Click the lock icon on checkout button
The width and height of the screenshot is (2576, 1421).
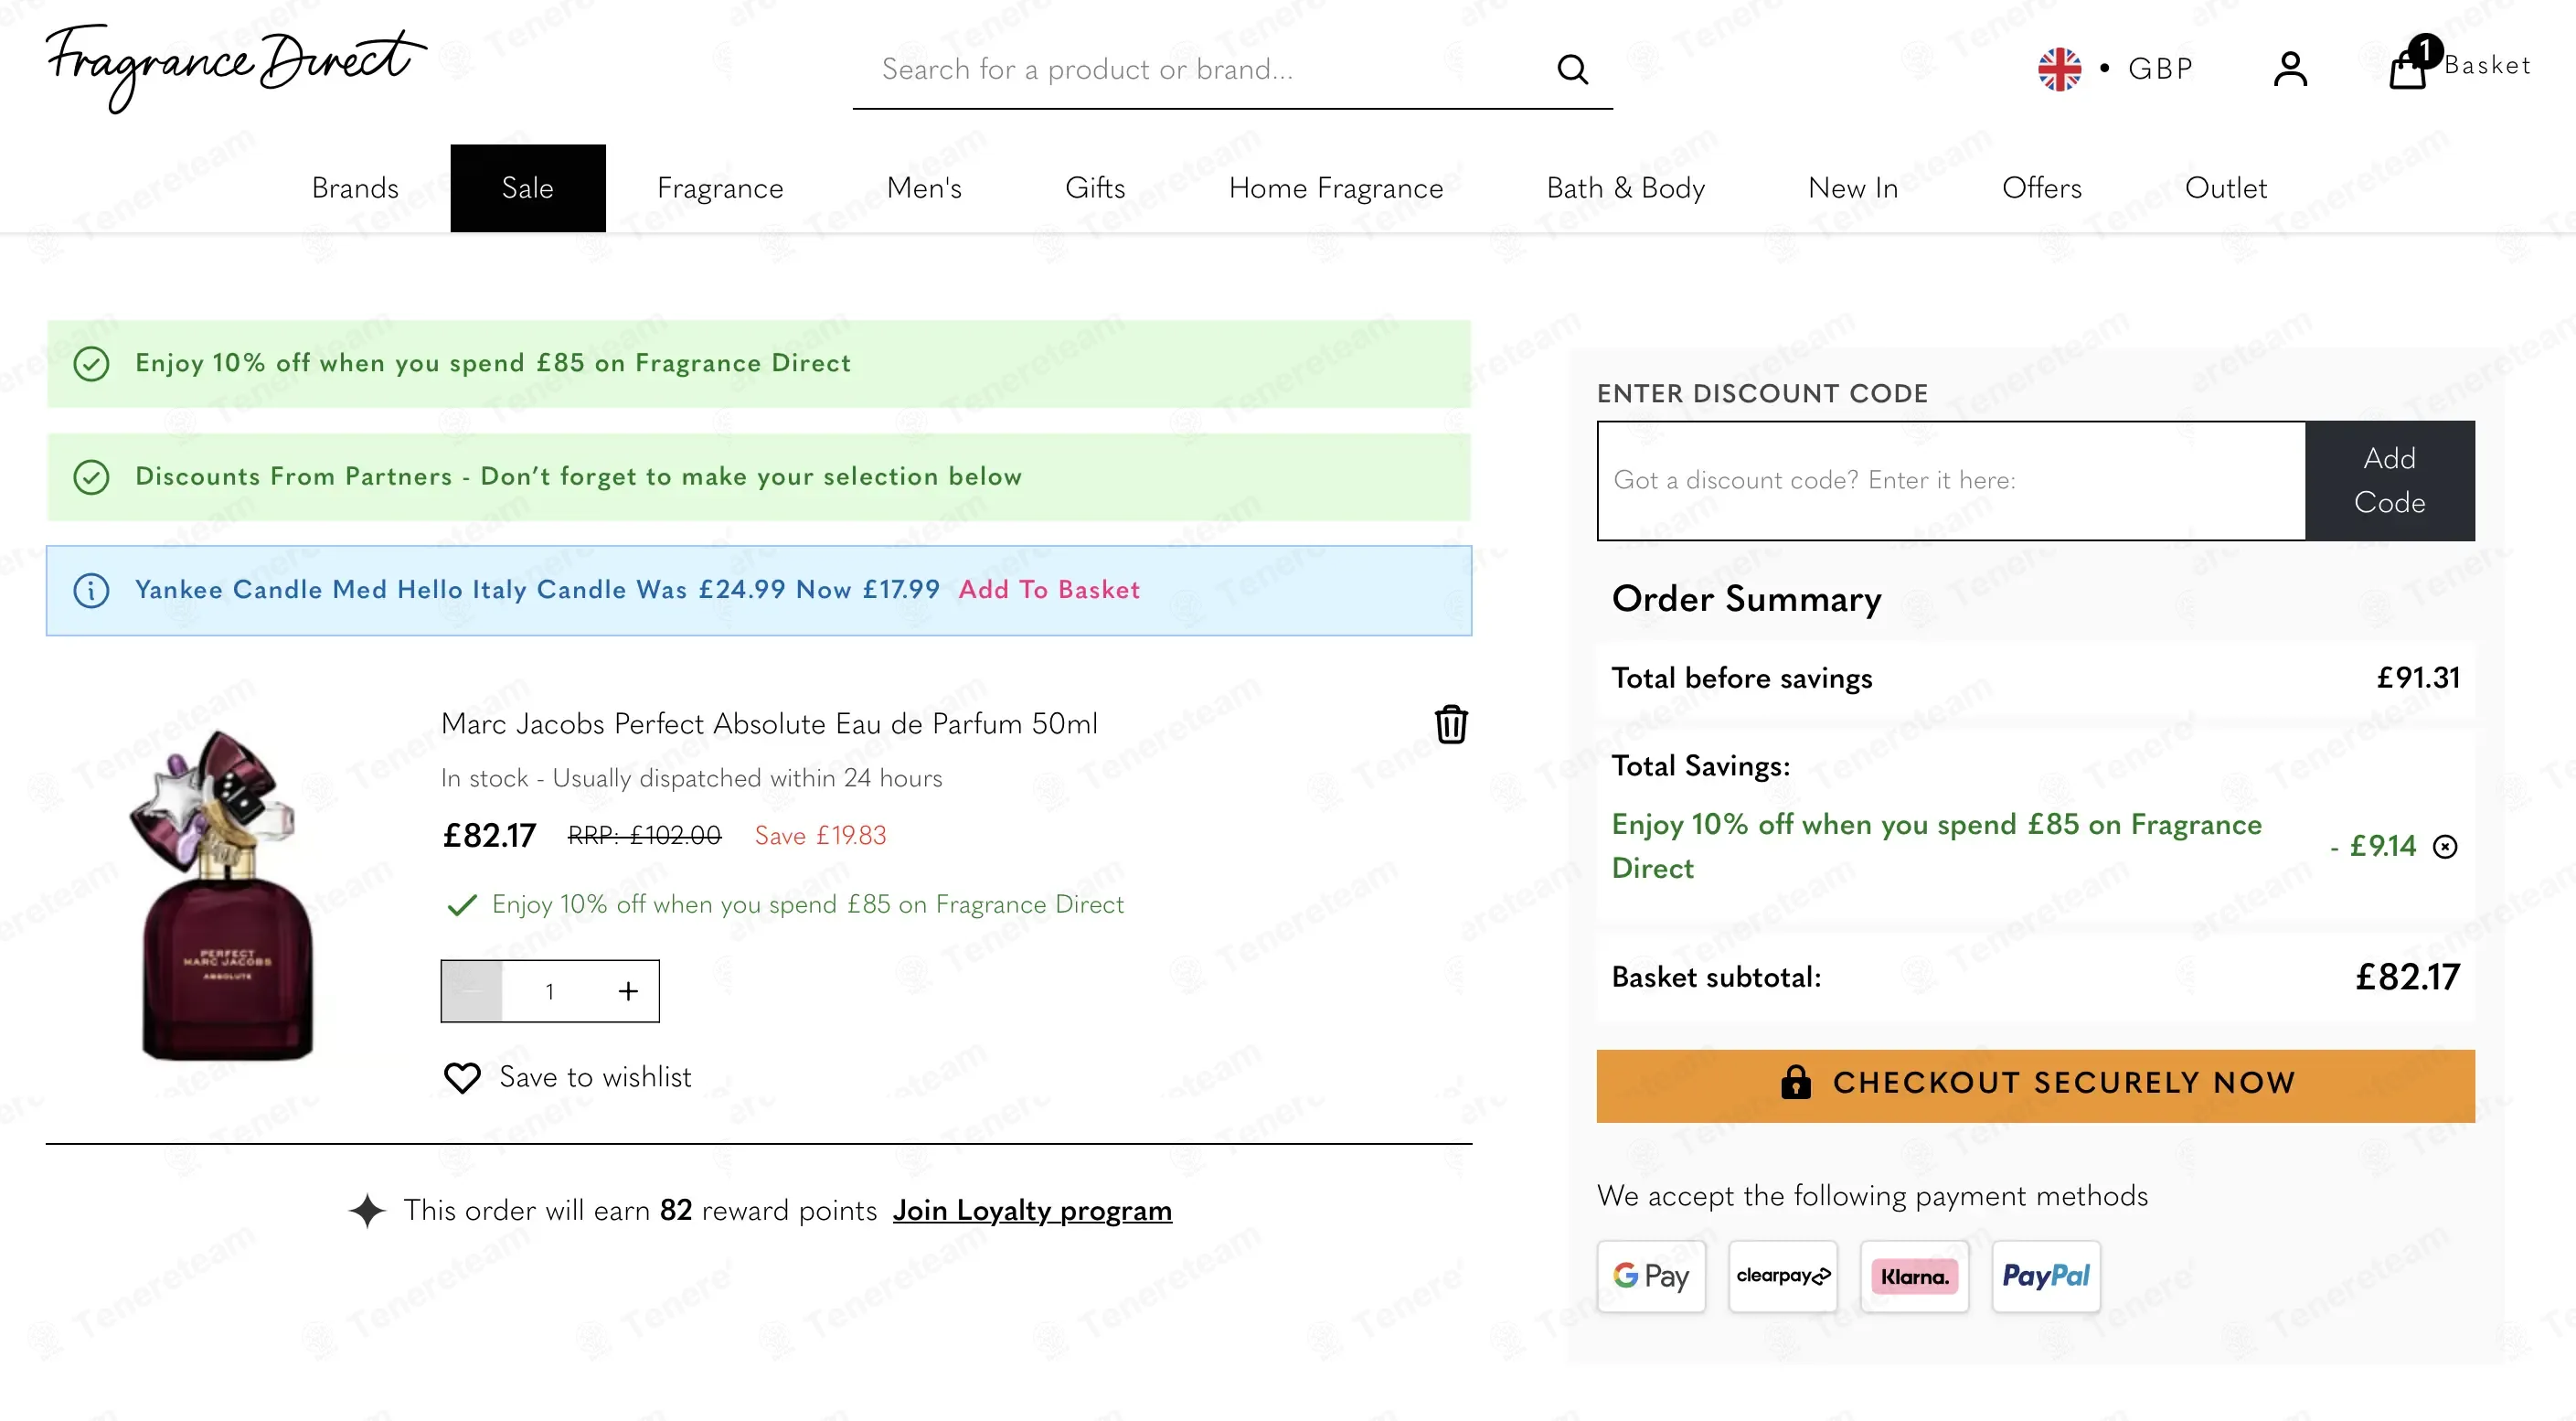pos(1796,1082)
